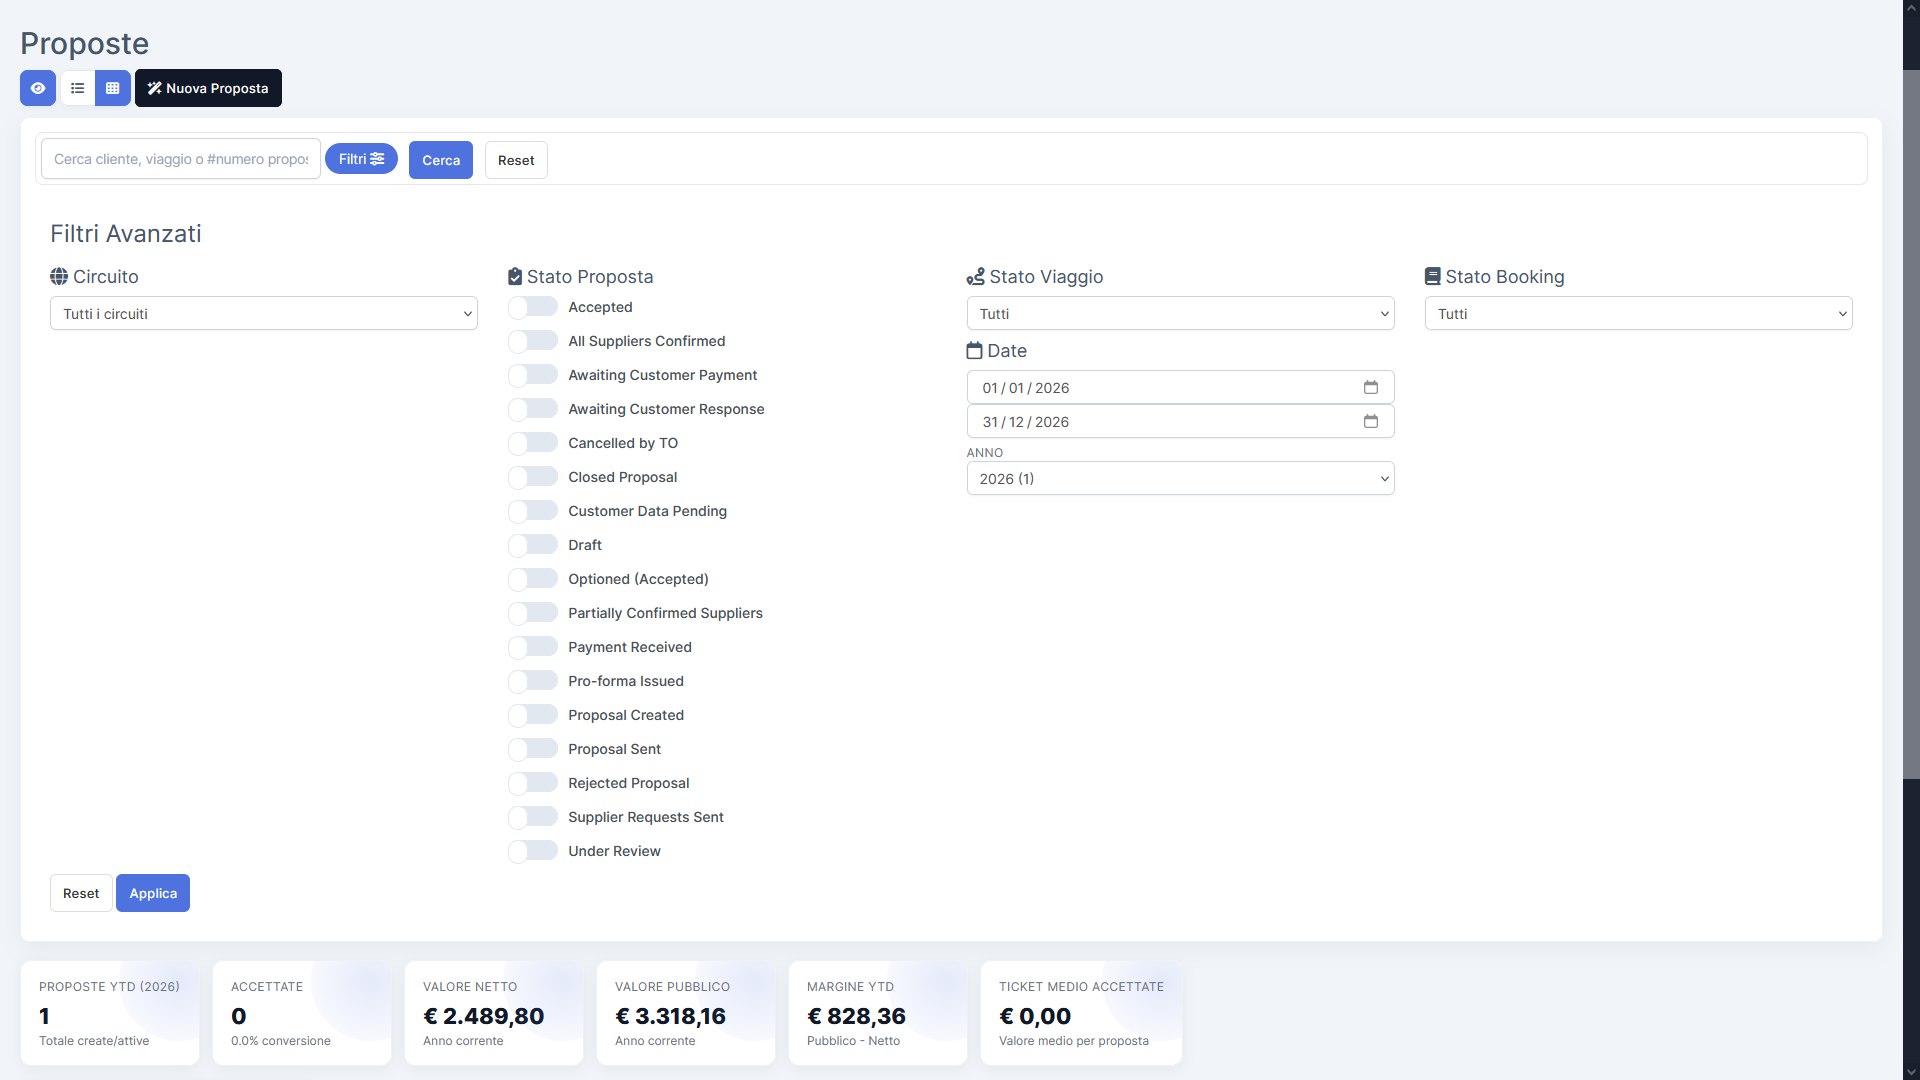The image size is (1920, 1080).
Task: Open the ANNO year dropdown
Action: coord(1180,478)
